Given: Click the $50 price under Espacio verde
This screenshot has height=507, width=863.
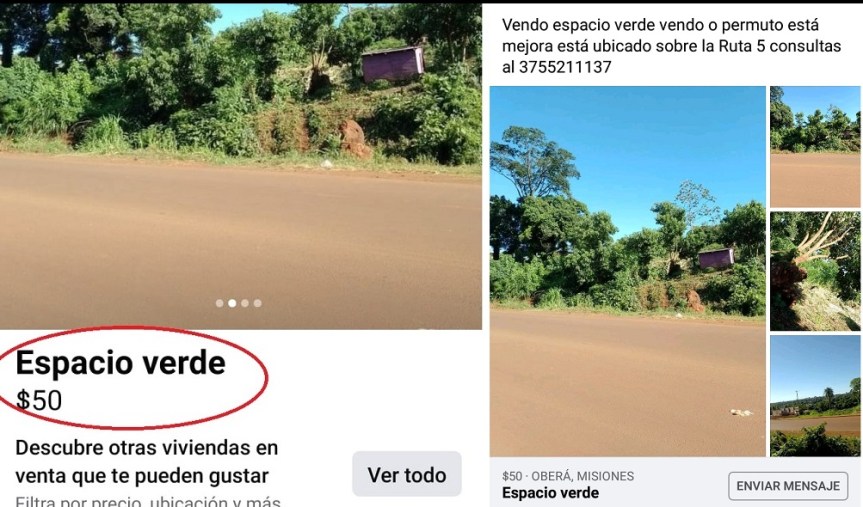Looking at the screenshot, I should (x=39, y=400).
